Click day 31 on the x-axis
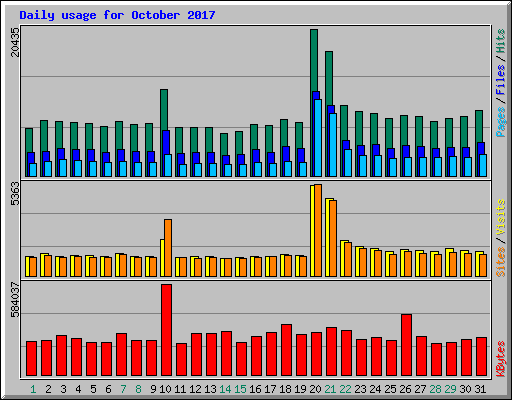This screenshot has height=400, width=512. (480, 389)
